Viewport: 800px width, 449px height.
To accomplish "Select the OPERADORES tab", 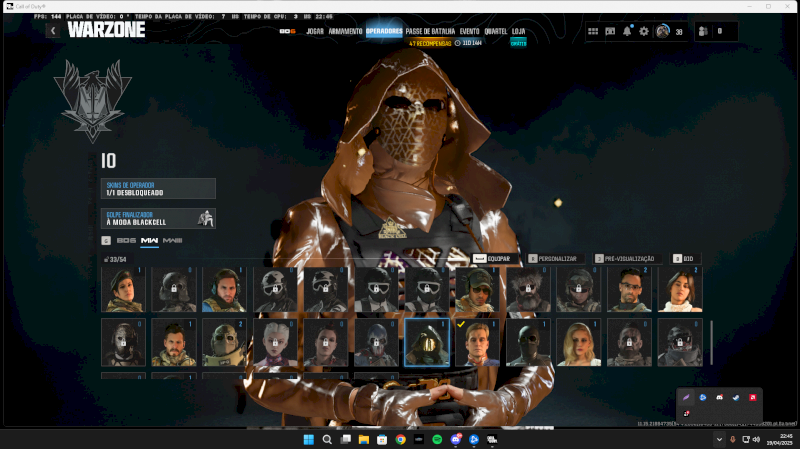I will (x=384, y=31).
